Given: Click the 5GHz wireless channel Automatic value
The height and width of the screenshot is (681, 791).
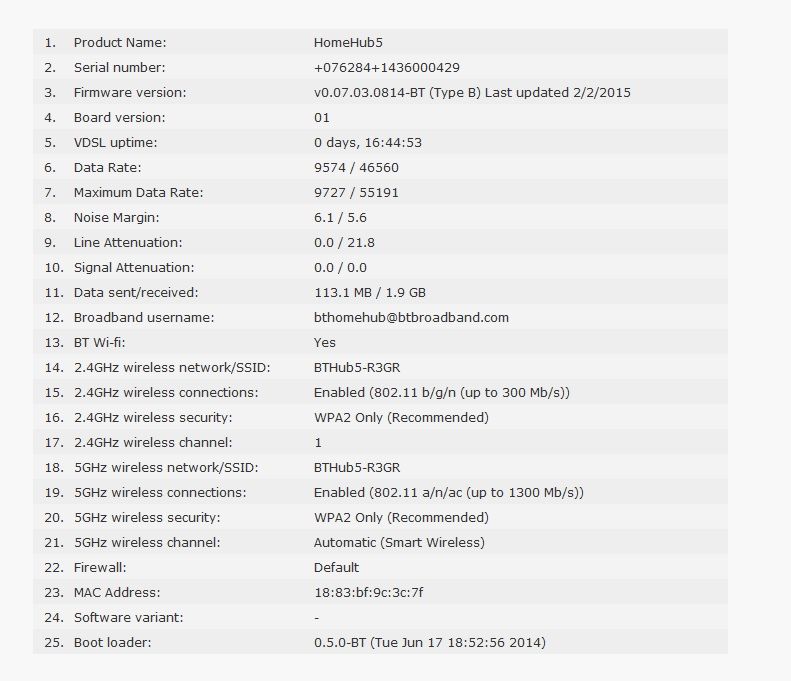Looking at the screenshot, I should (399, 543).
